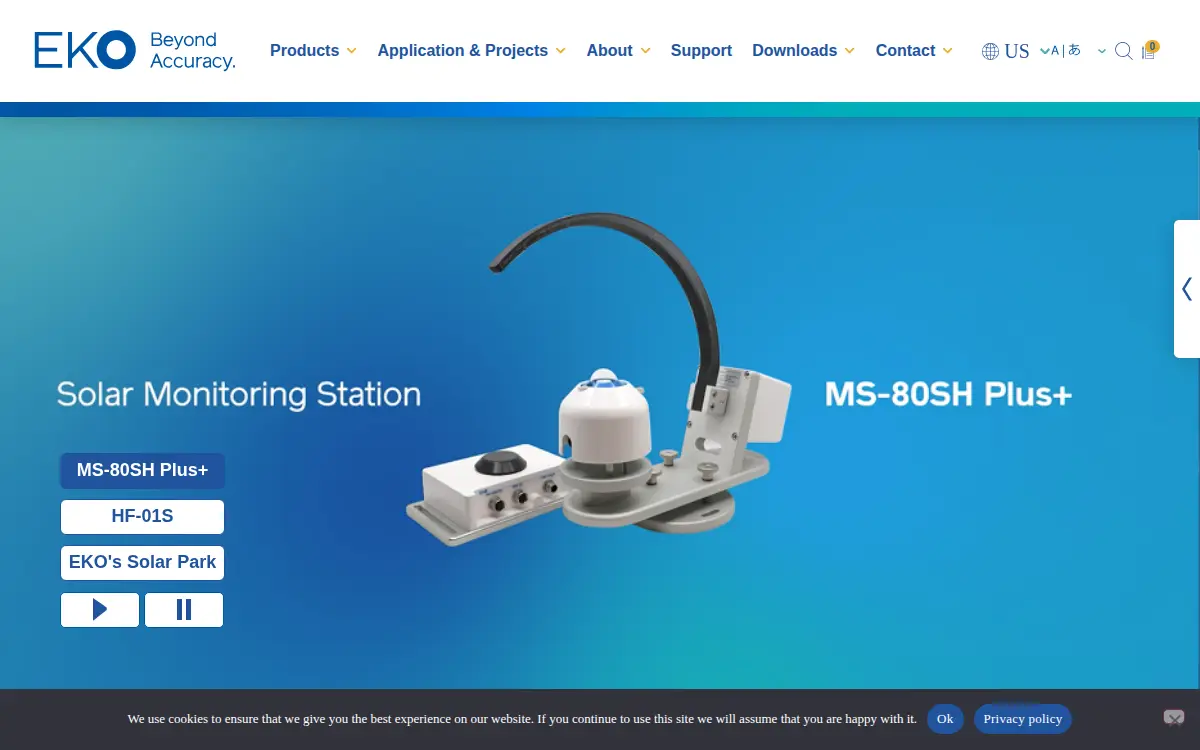
Task: Select the MS-80SH Plus+ slide button
Action: [142, 471]
